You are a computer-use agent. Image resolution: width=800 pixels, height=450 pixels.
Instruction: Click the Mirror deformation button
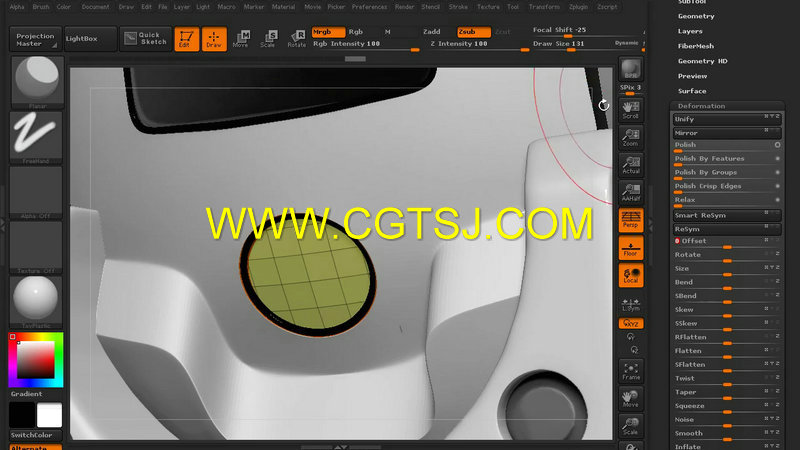(x=727, y=133)
